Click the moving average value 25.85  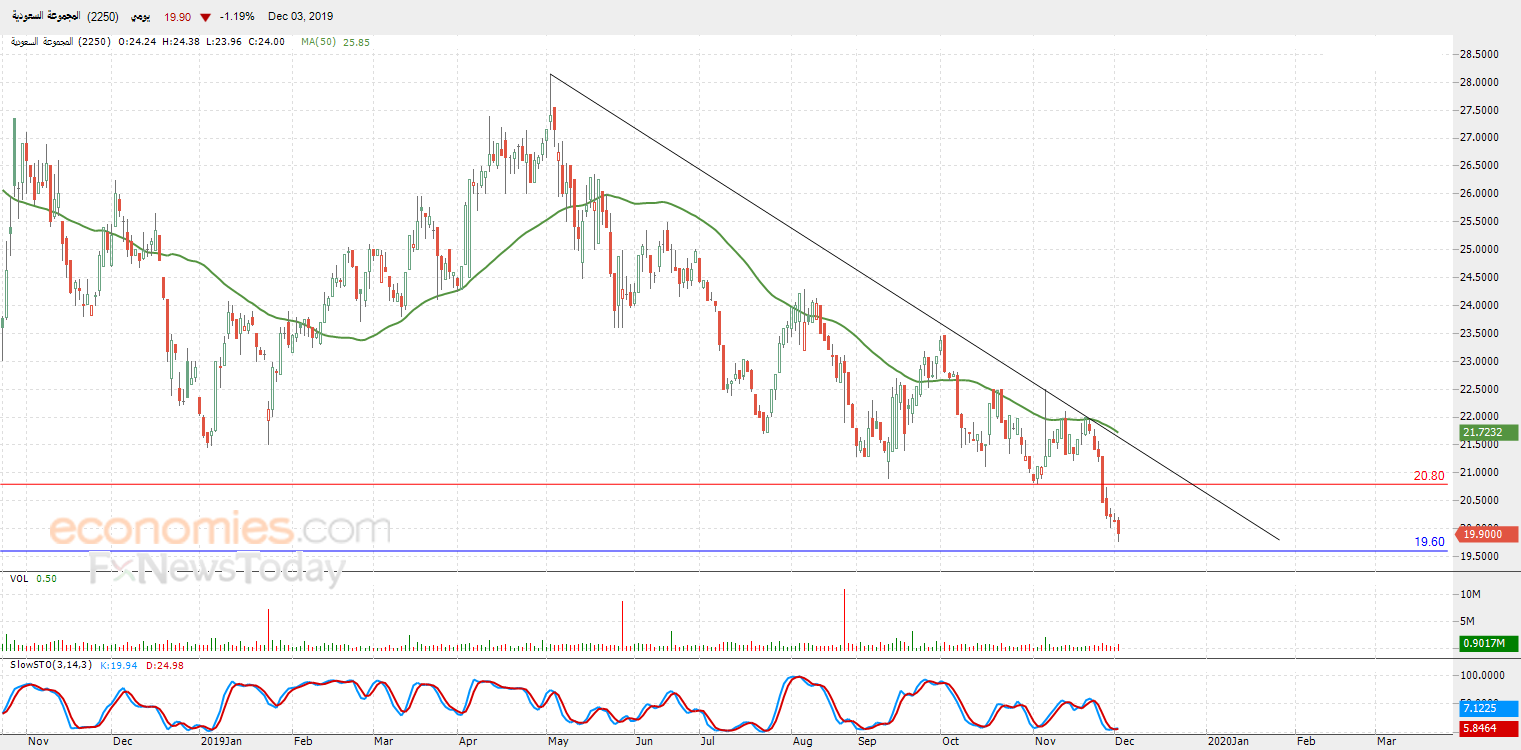tap(356, 42)
